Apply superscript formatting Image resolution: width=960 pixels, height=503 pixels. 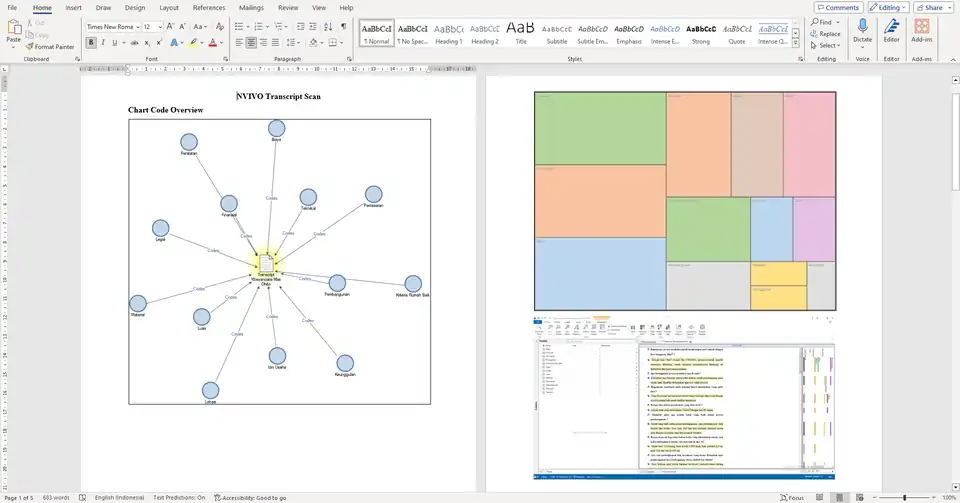point(159,43)
